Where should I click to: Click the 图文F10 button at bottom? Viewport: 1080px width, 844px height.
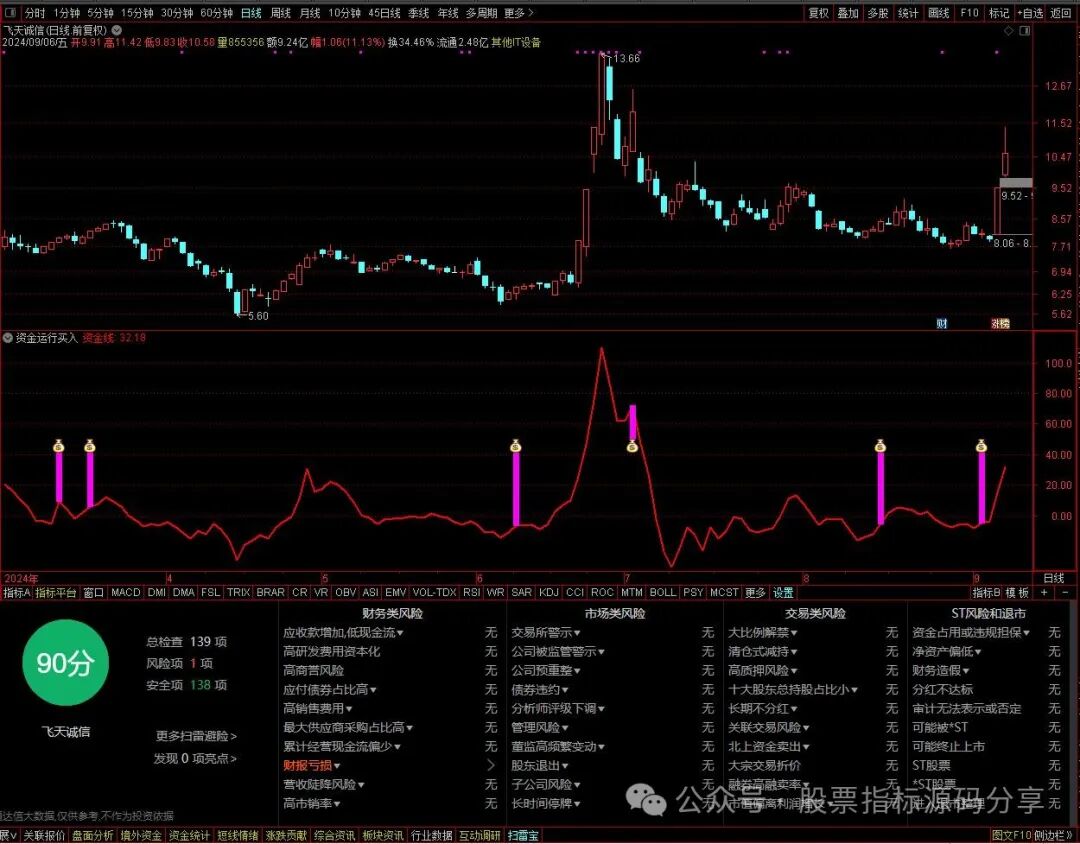[1011, 836]
